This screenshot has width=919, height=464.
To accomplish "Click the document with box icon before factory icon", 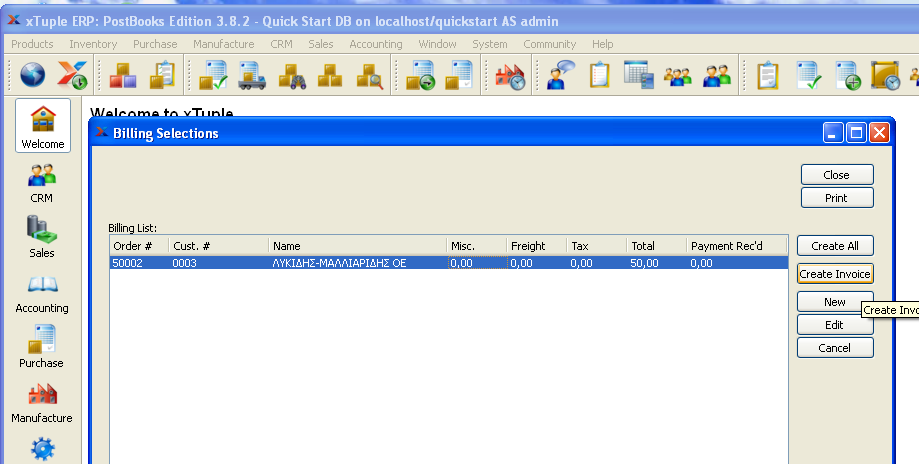I will 459,75.
